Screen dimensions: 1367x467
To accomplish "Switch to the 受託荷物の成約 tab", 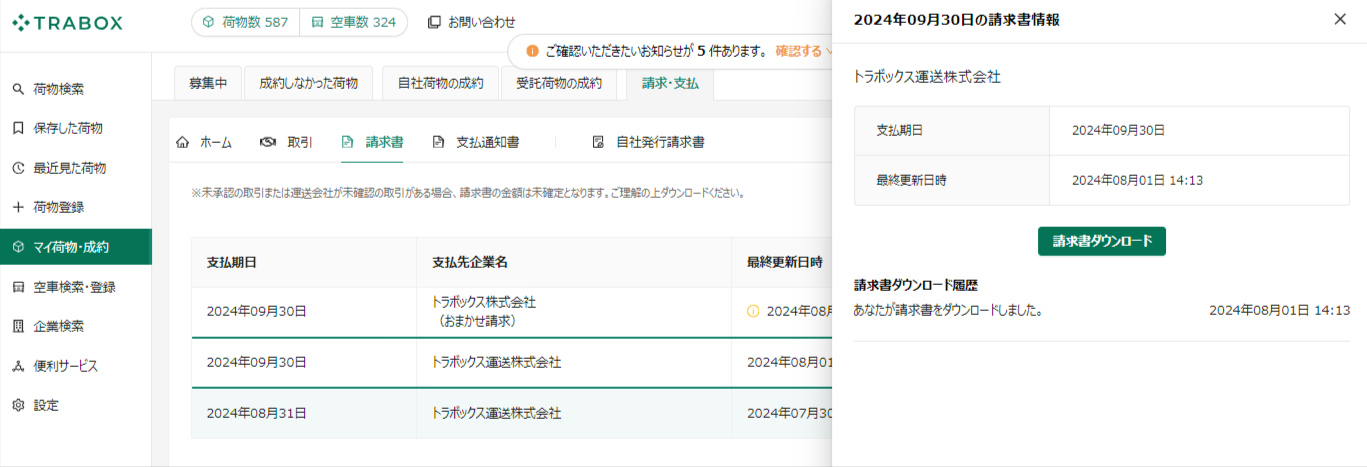I will point(559,84).
